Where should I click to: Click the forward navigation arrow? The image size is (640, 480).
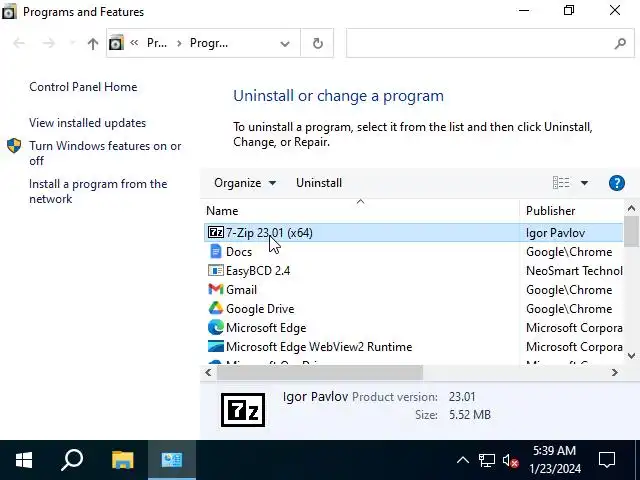pyautogui.click(x=49, y=43)
